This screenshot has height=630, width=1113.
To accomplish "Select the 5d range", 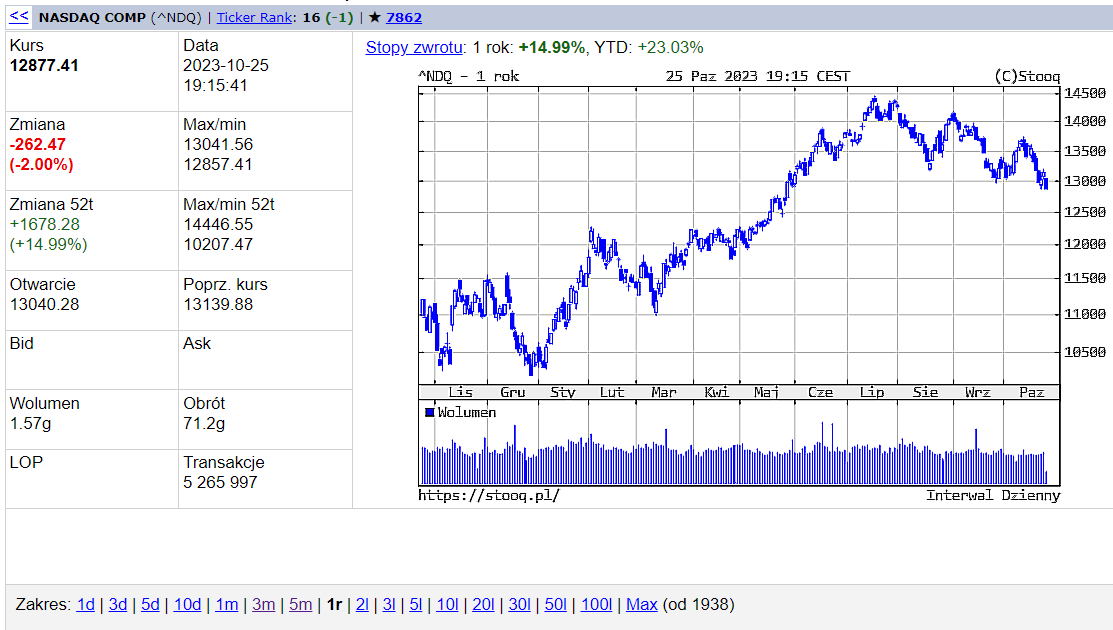I will click(150, 604).
